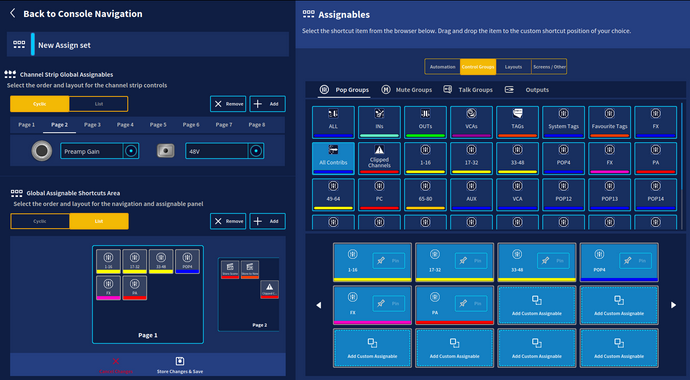Click Add in Channel Strip Global Assignables
Viewport: 690px width, 380px height.
[268, 104]
